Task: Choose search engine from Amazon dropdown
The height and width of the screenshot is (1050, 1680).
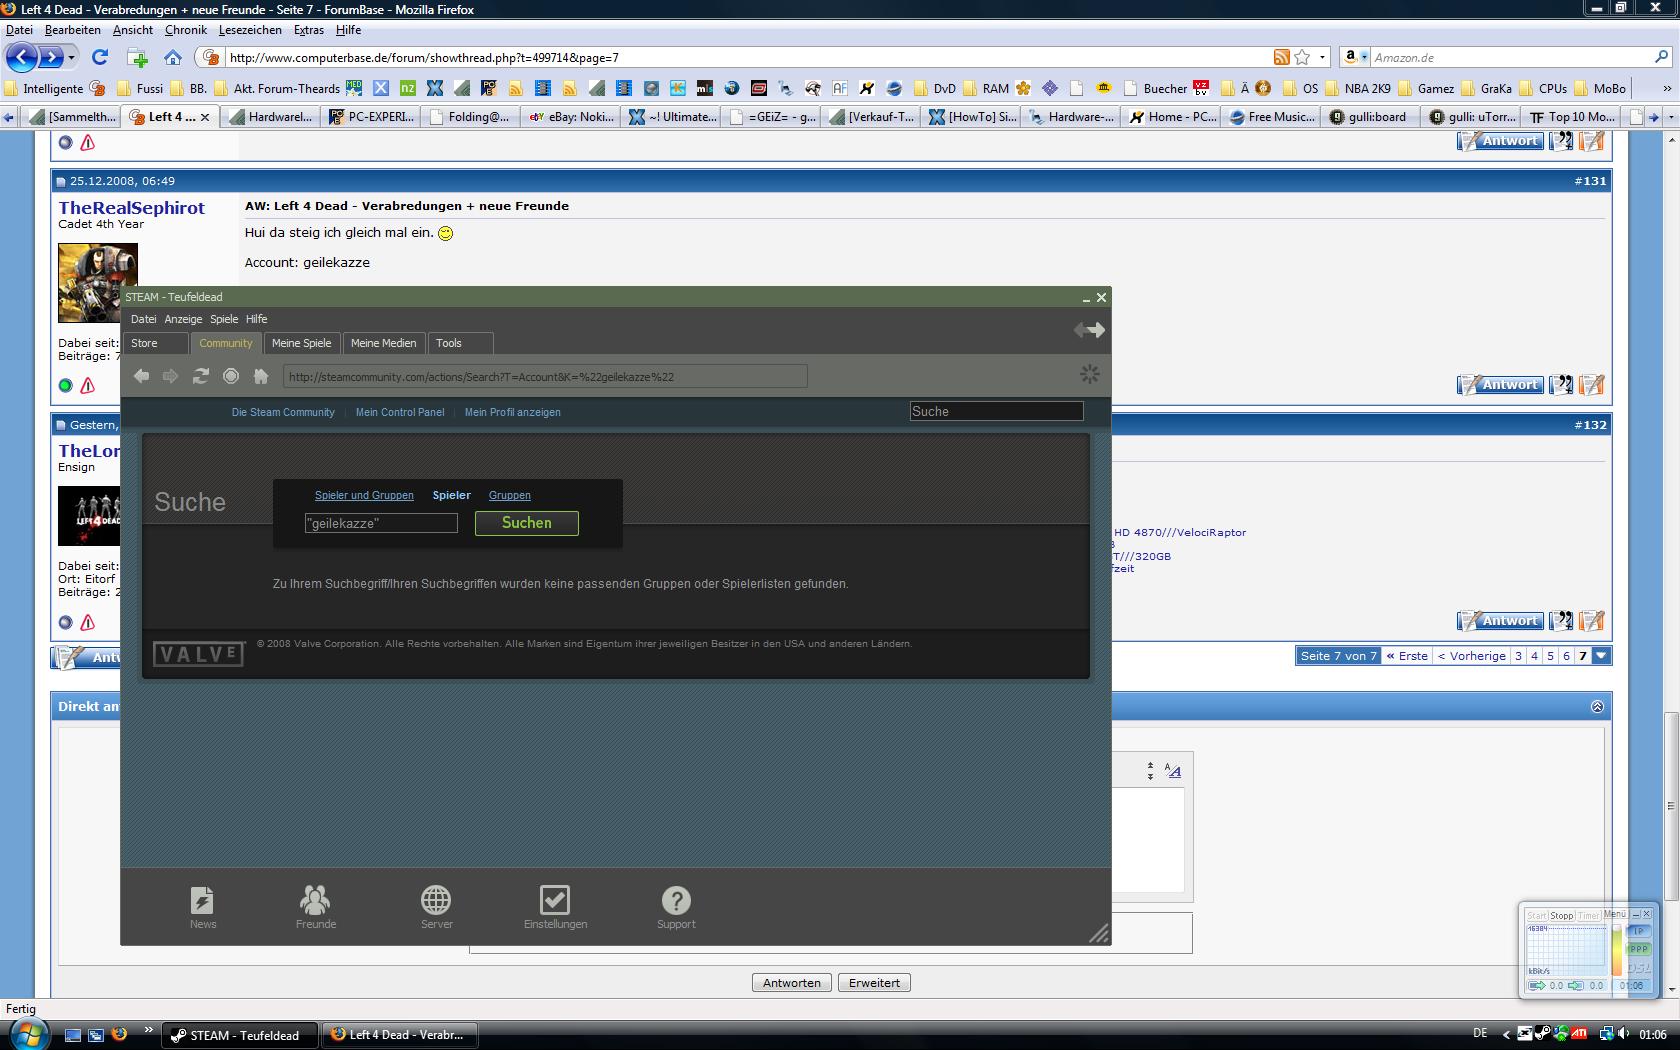Action: click(1355, 57)
